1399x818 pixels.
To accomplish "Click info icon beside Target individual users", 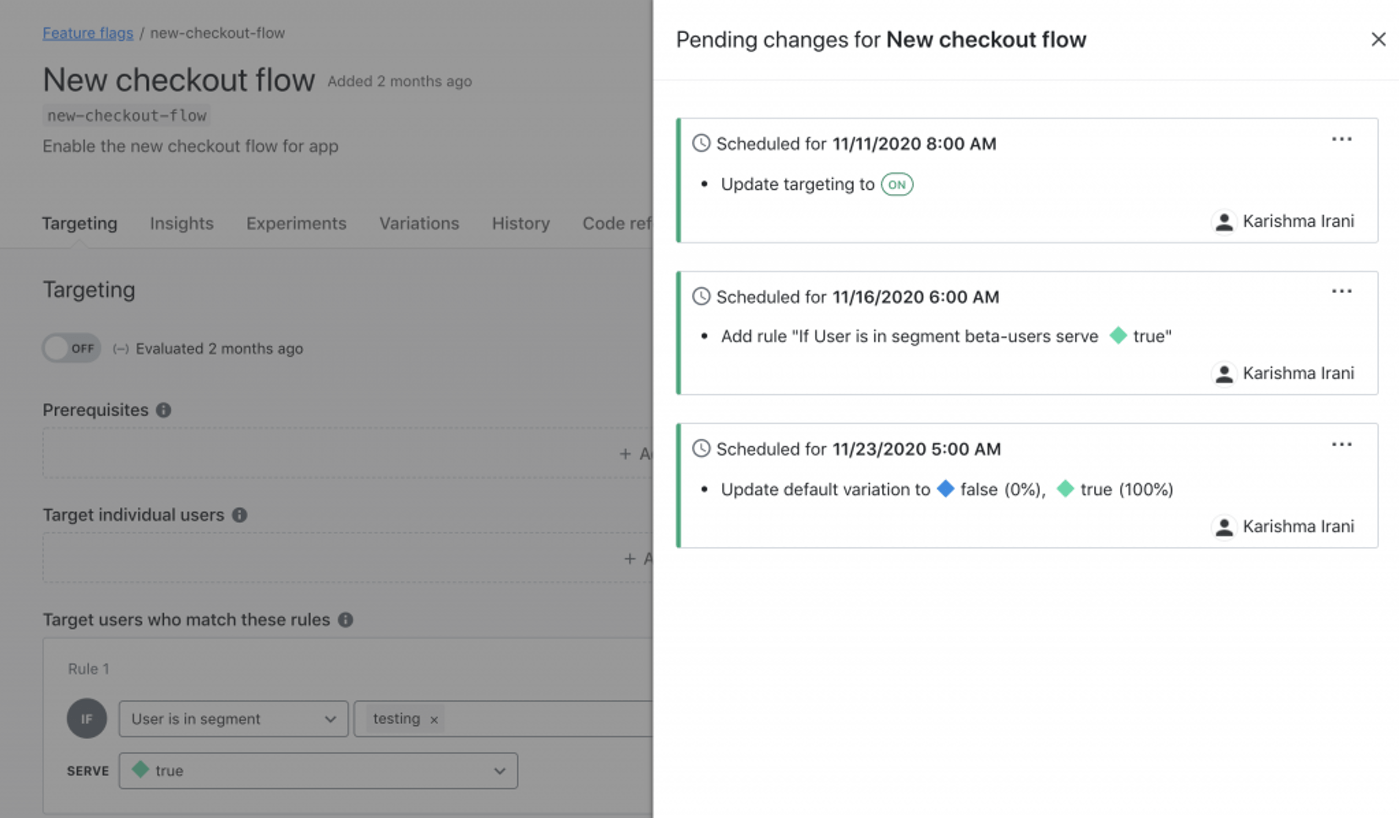I will pos(239,515).
